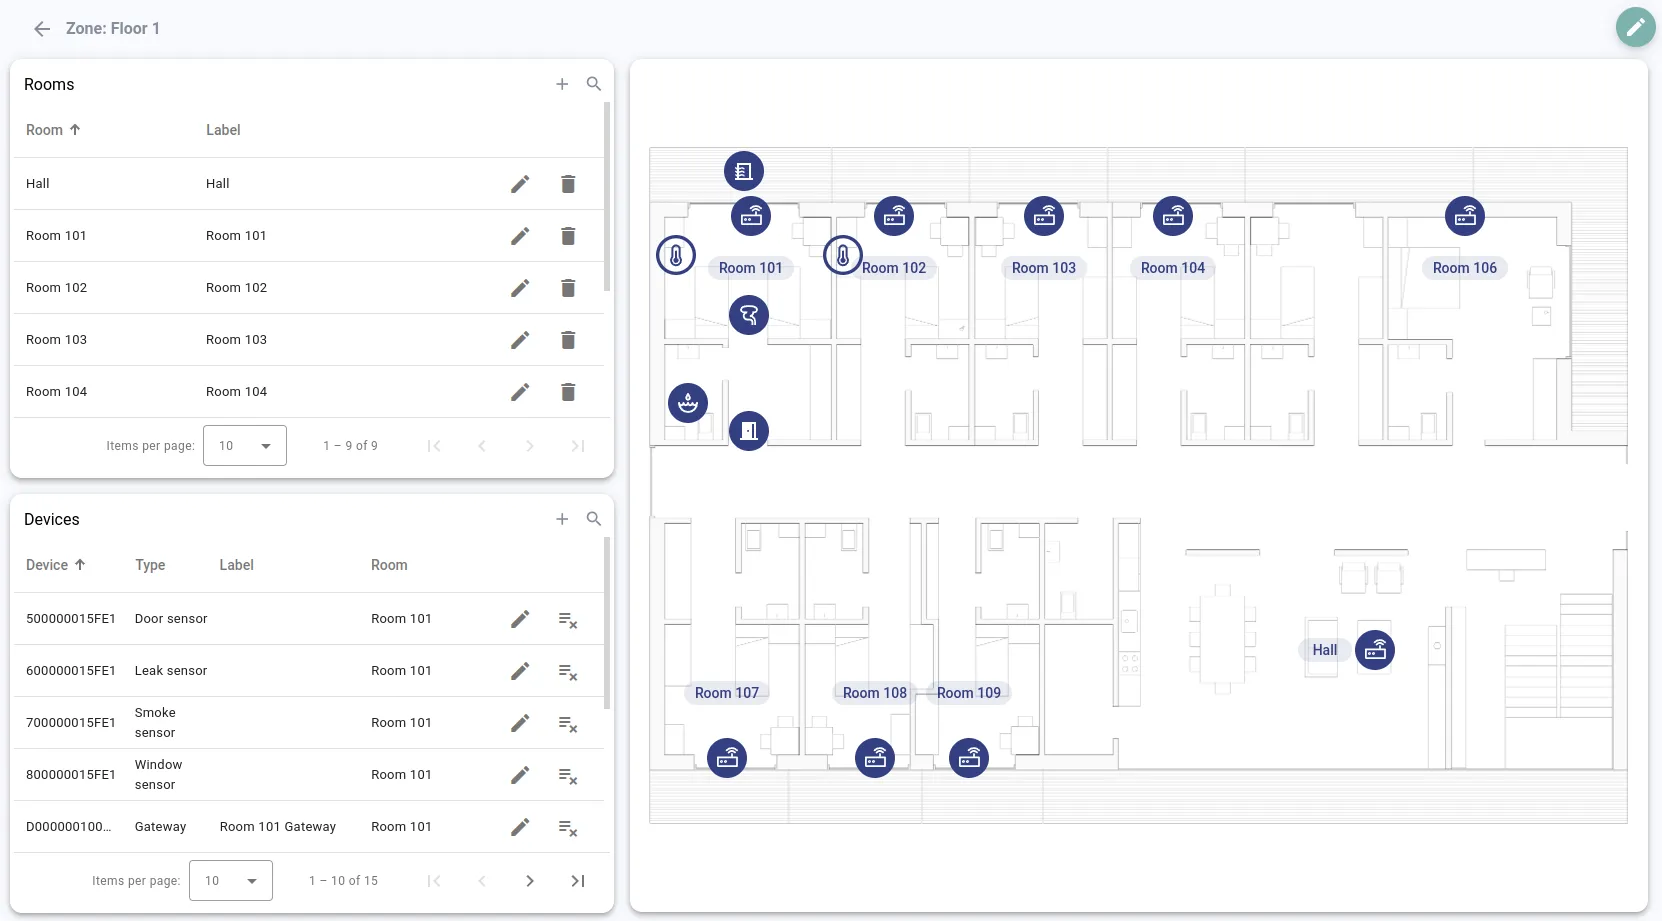The height and width of the screenshot is (921, 1662).
Task: Edit the Hall room entry
Action: coord(520,184)
